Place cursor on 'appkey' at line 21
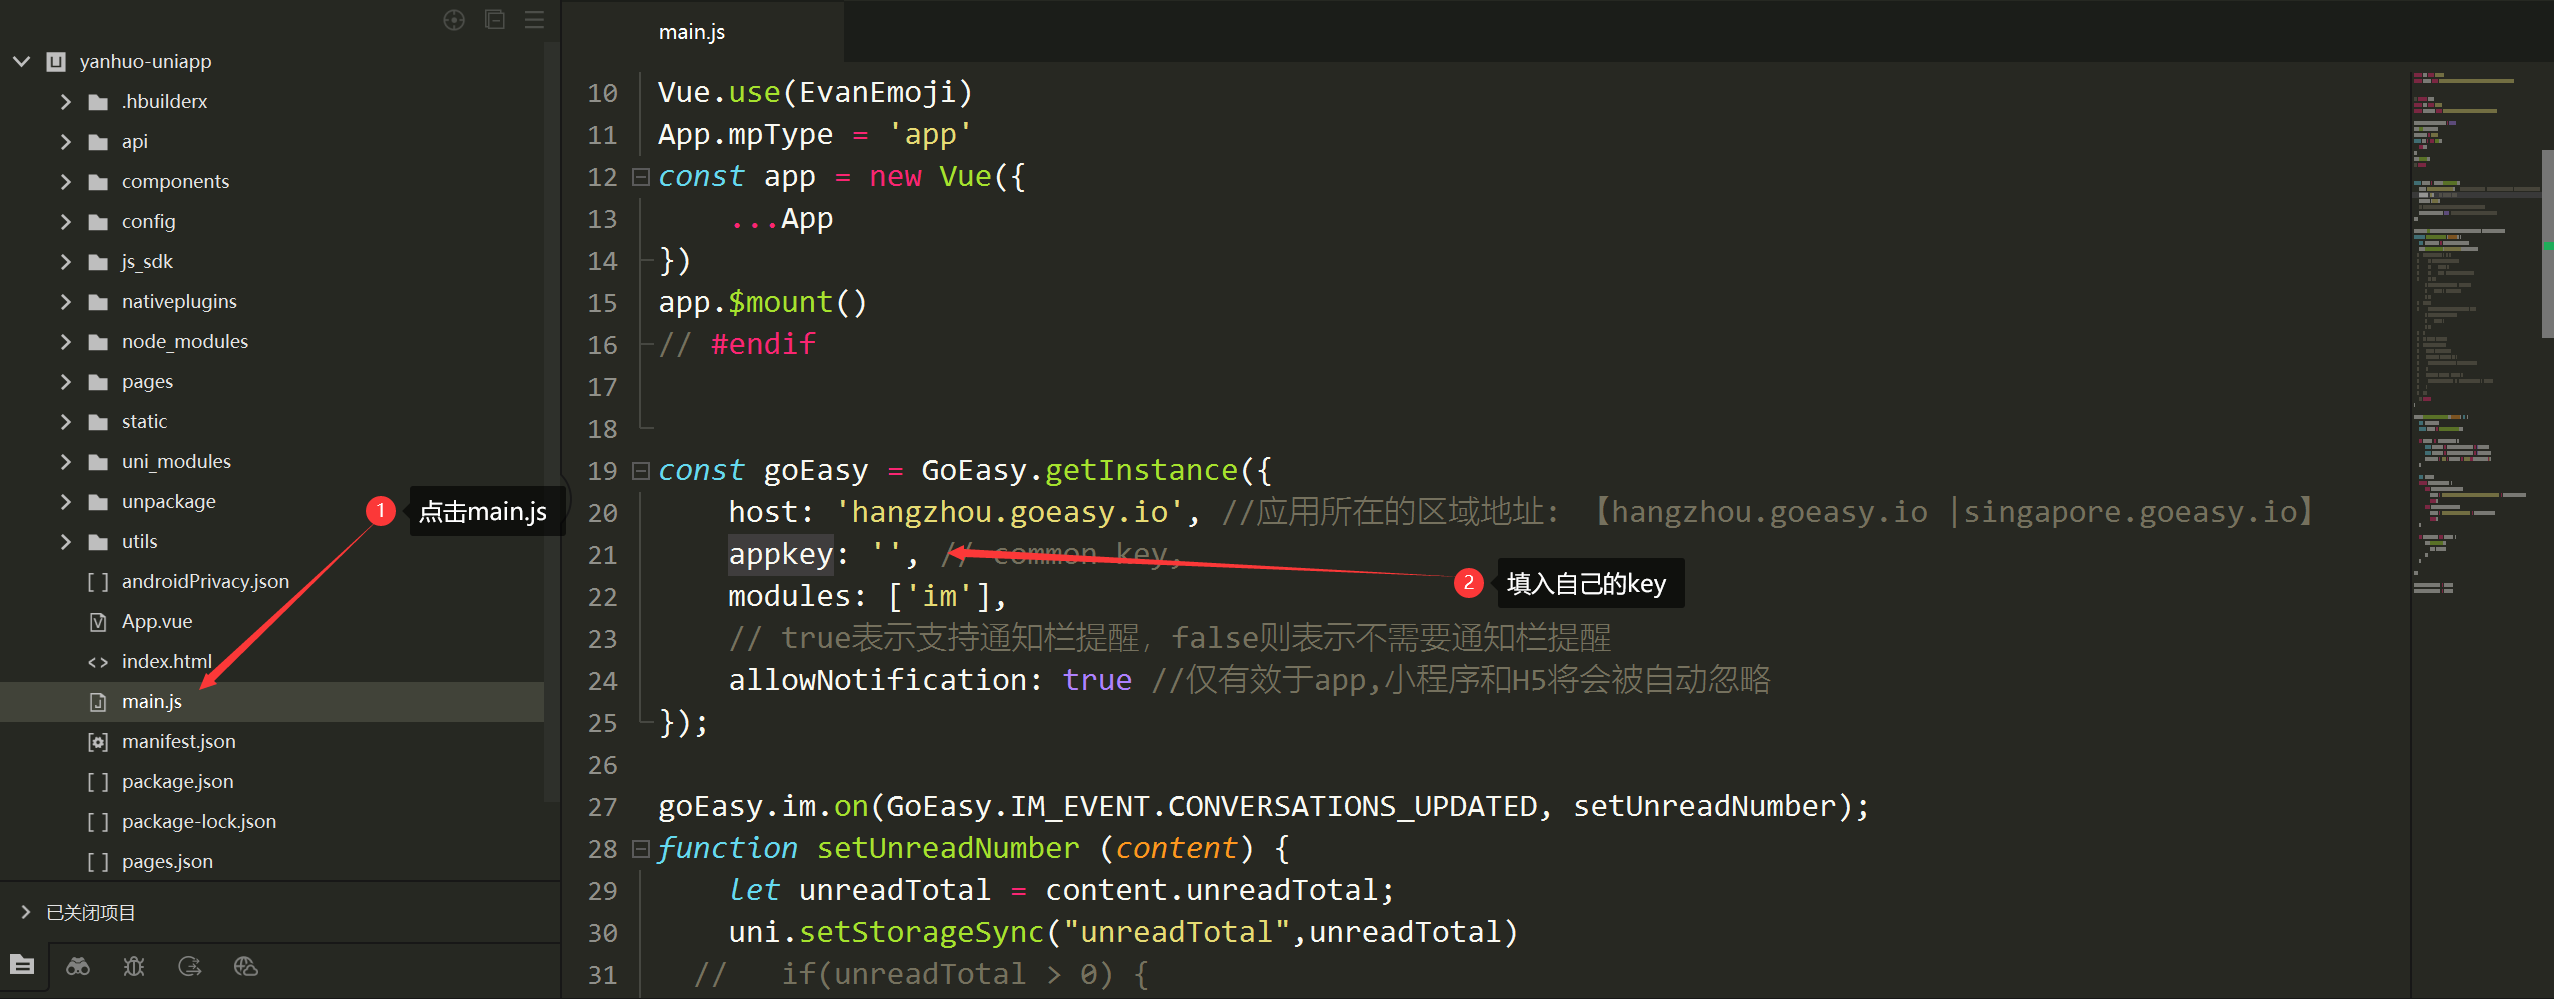 tap(780, 554)
